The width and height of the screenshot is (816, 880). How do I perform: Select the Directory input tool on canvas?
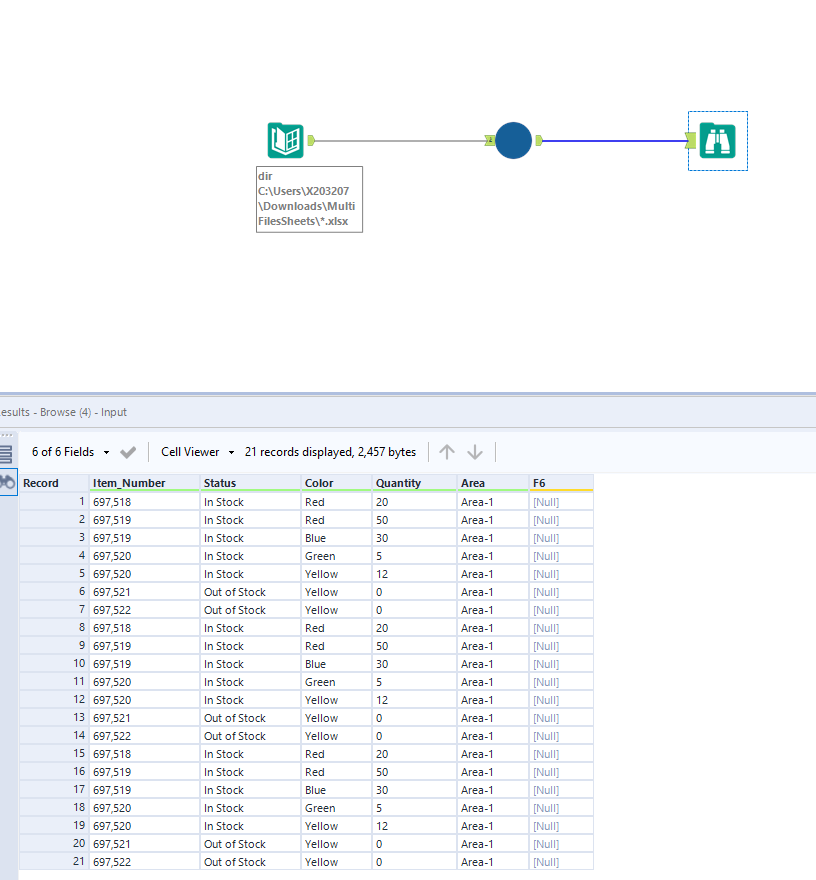pos(285,140)
